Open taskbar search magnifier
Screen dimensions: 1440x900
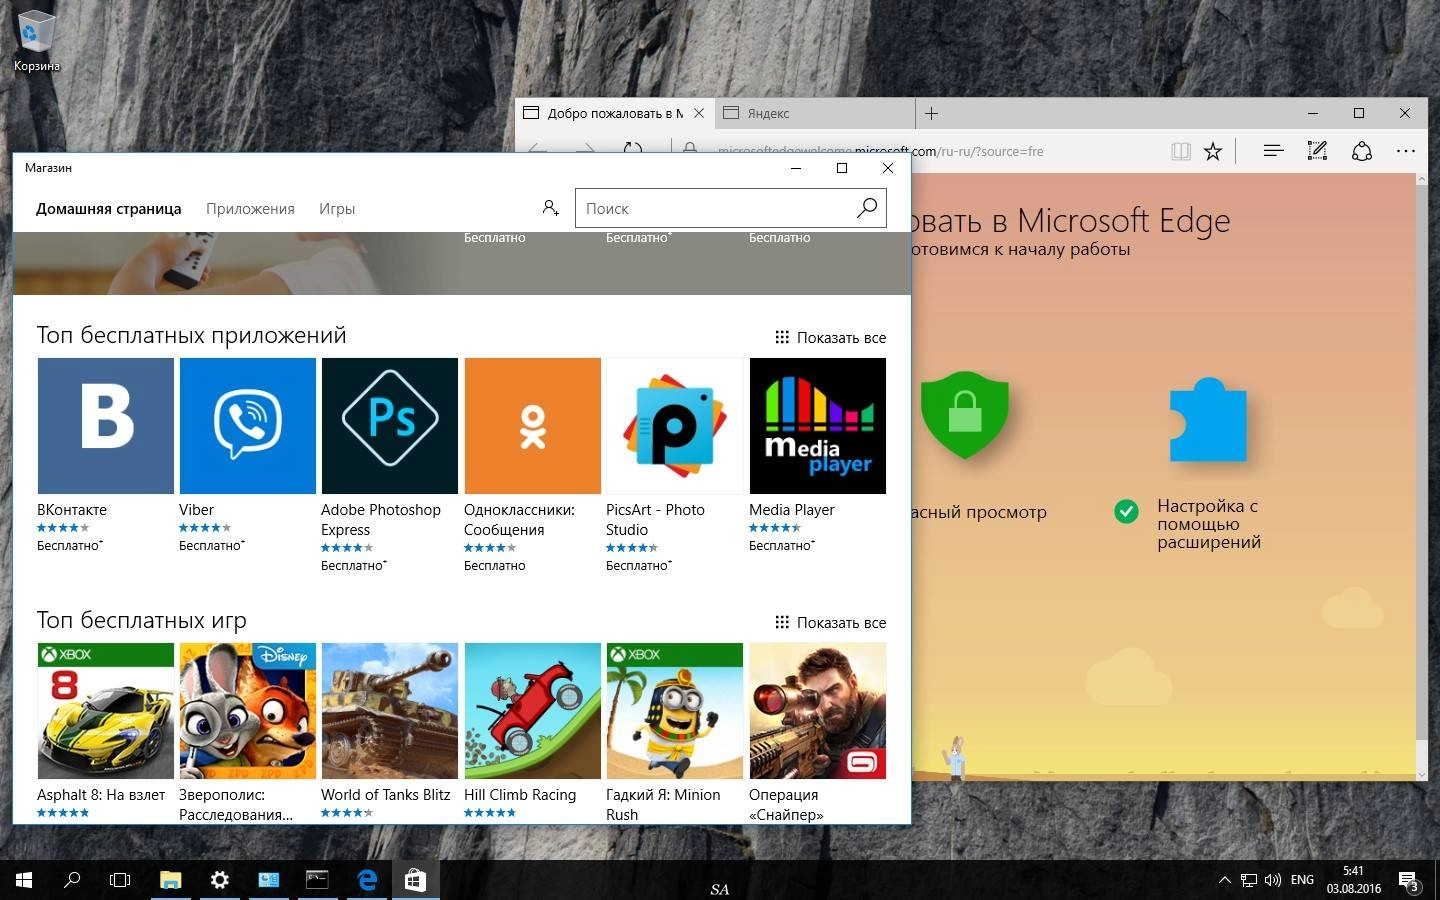pos(72,880)
